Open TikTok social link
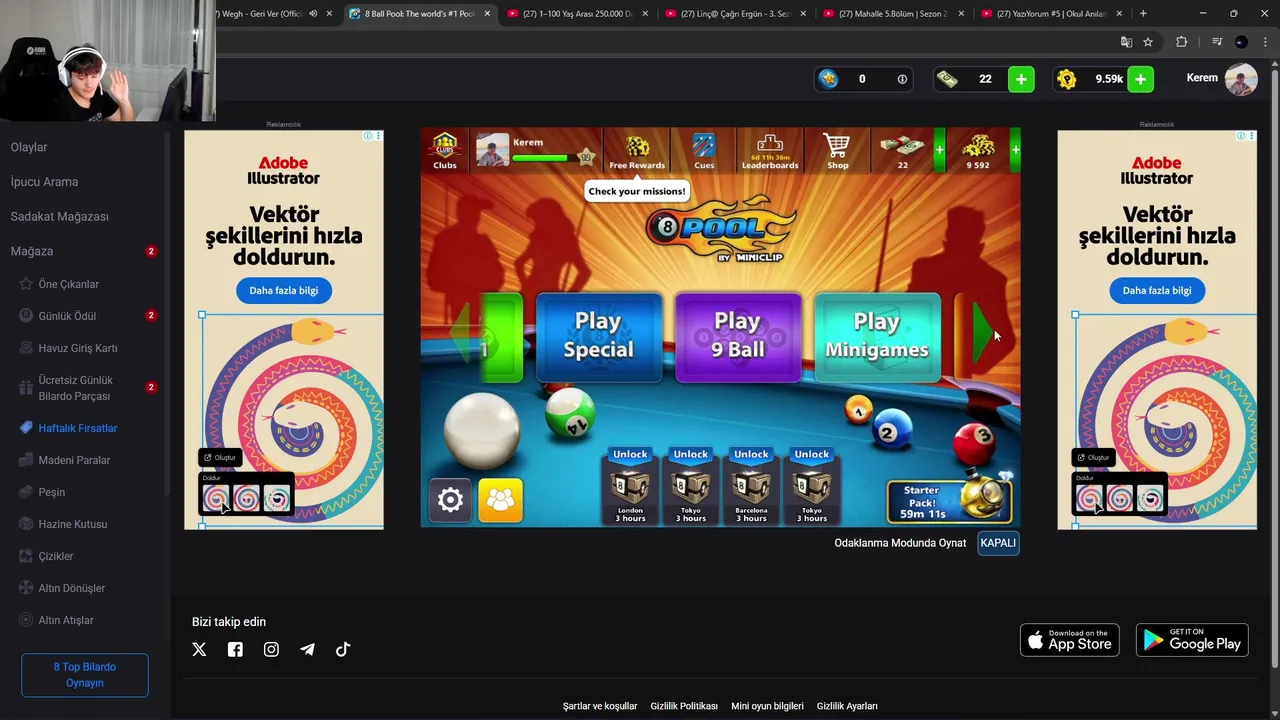 click(343, 649)
